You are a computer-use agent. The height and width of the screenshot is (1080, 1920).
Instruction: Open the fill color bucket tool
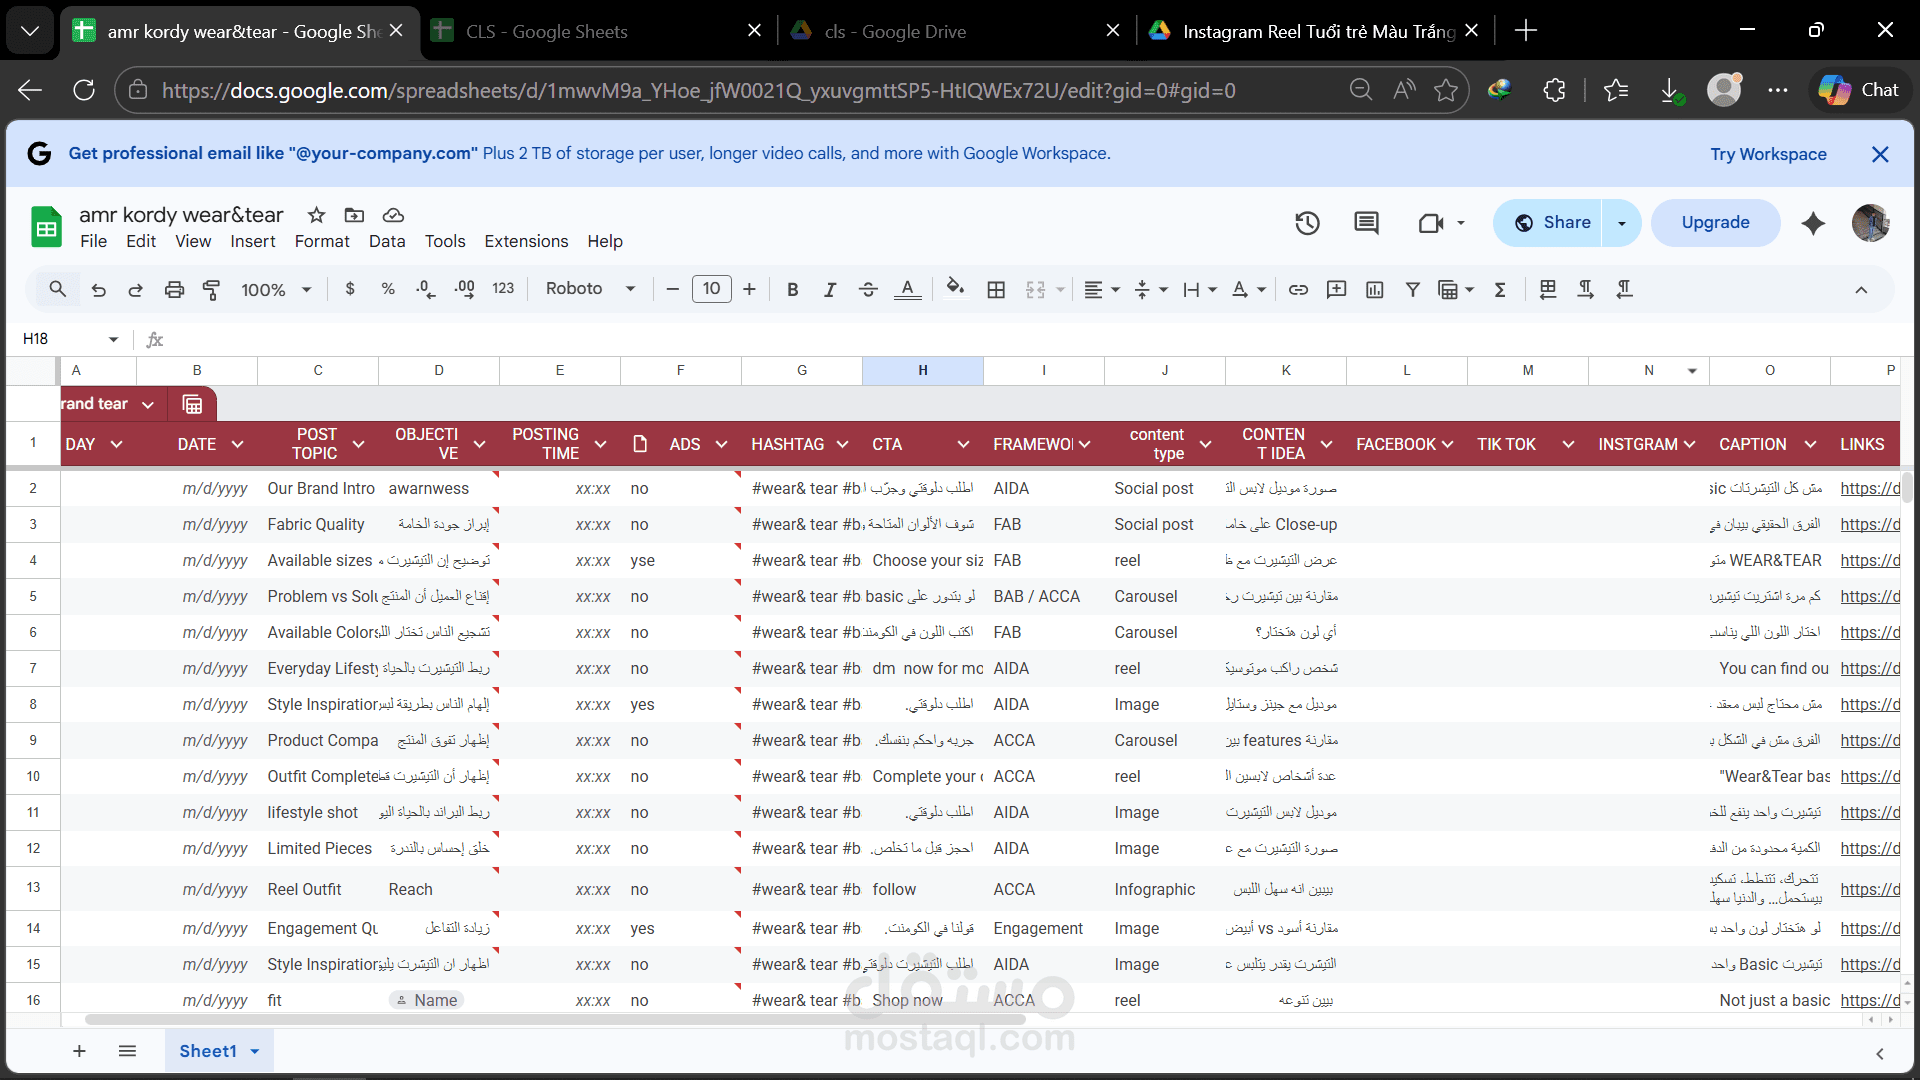pyautogui.click(x=955, y=289)
